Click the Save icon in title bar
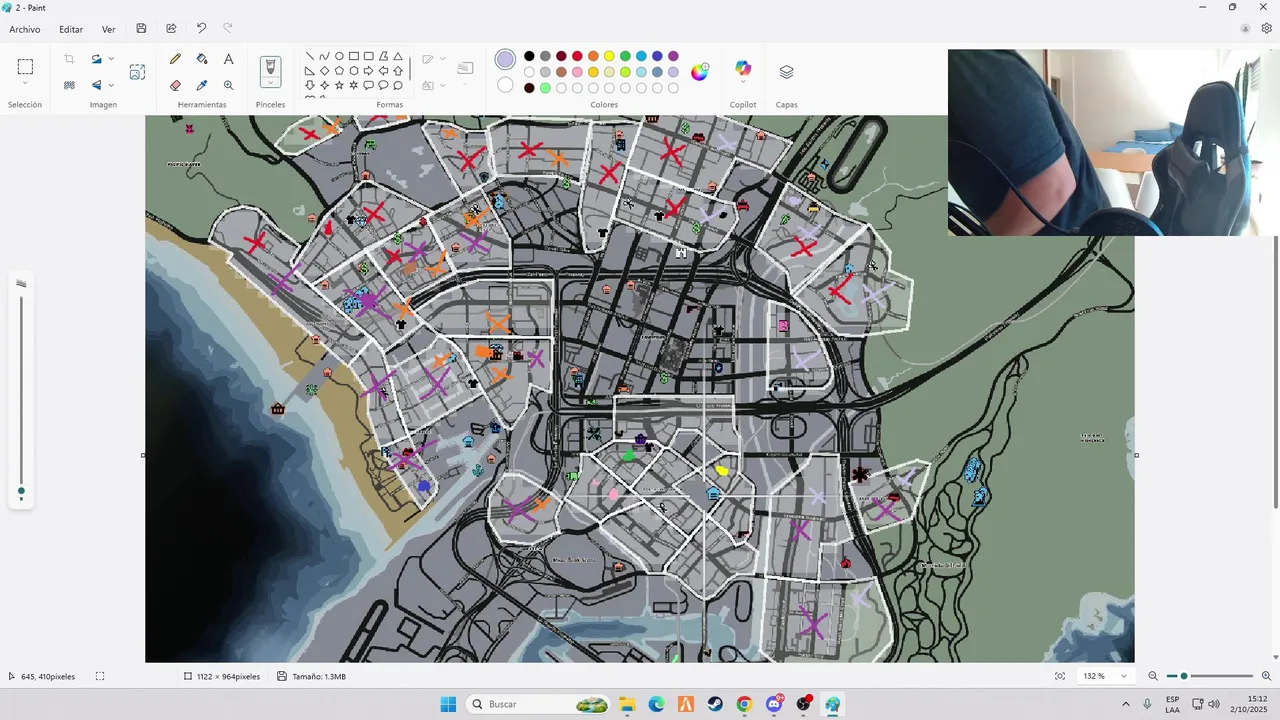Viewport: 1280px width, 720px height. pos(141,29)
